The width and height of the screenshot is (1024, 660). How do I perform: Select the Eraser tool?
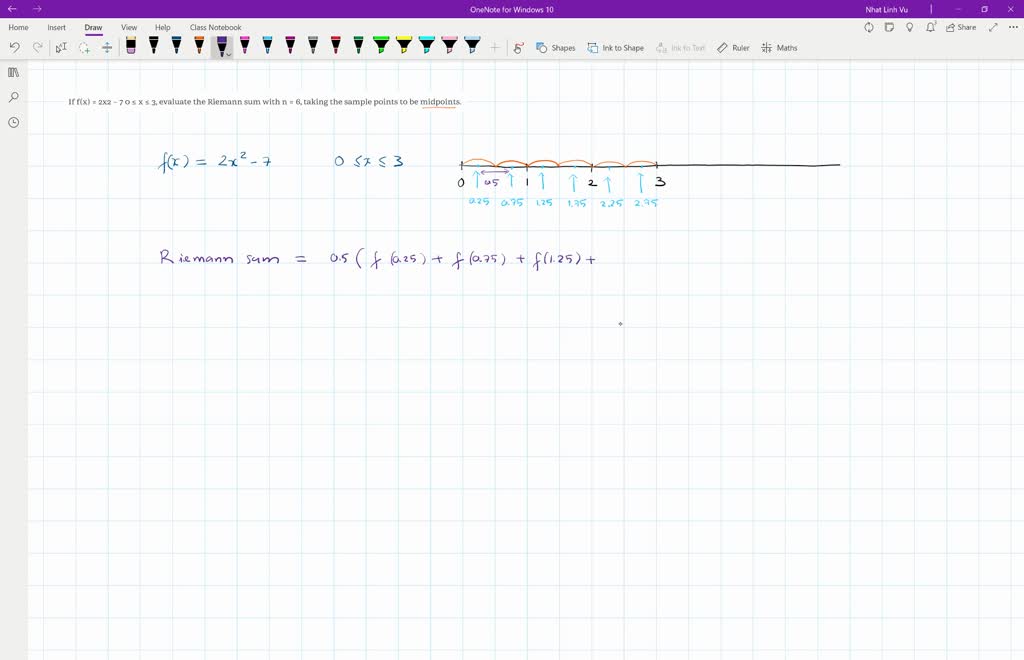131,45
